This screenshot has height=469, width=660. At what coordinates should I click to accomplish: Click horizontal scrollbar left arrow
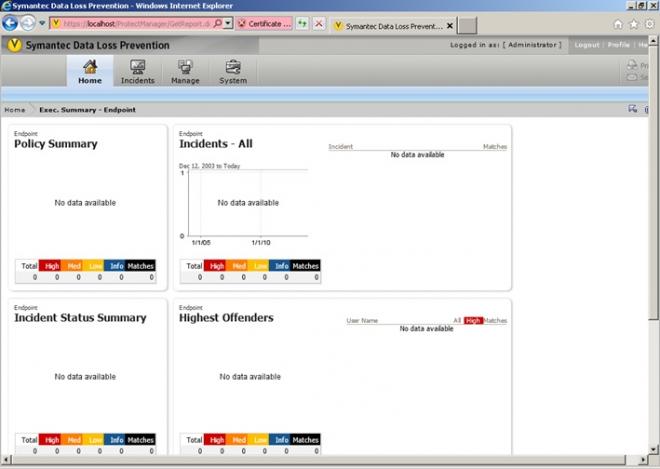click(4, 459)
